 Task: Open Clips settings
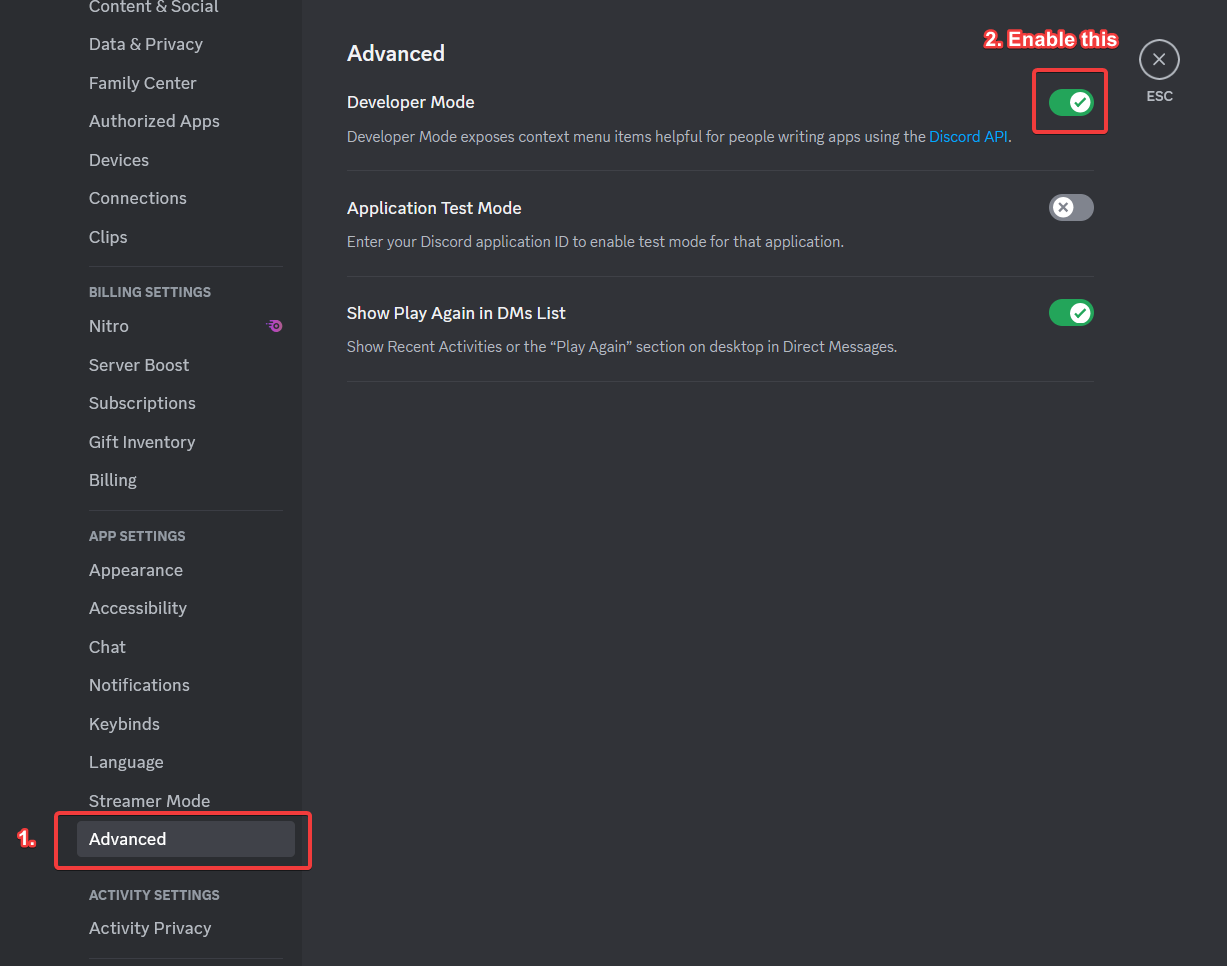pyautogui.click(x=108, y=237)
